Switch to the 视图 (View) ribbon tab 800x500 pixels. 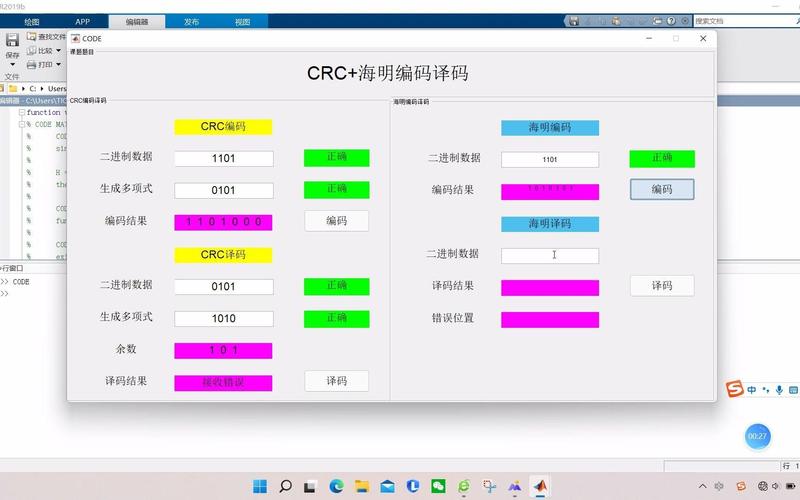click(x=242, y=22)
